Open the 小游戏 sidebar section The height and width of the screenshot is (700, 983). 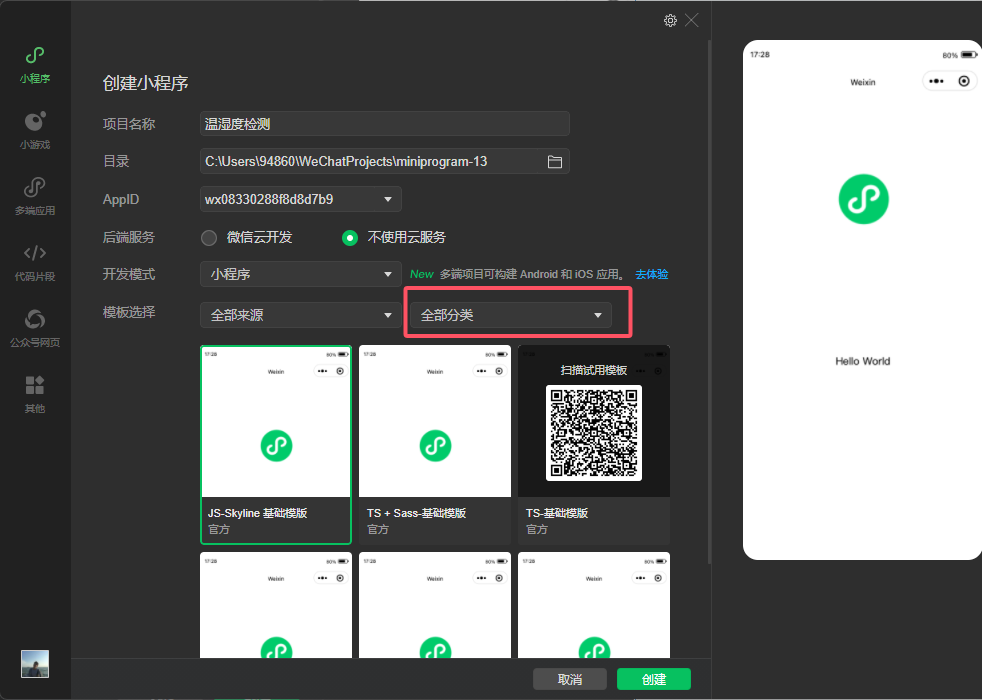35,129
